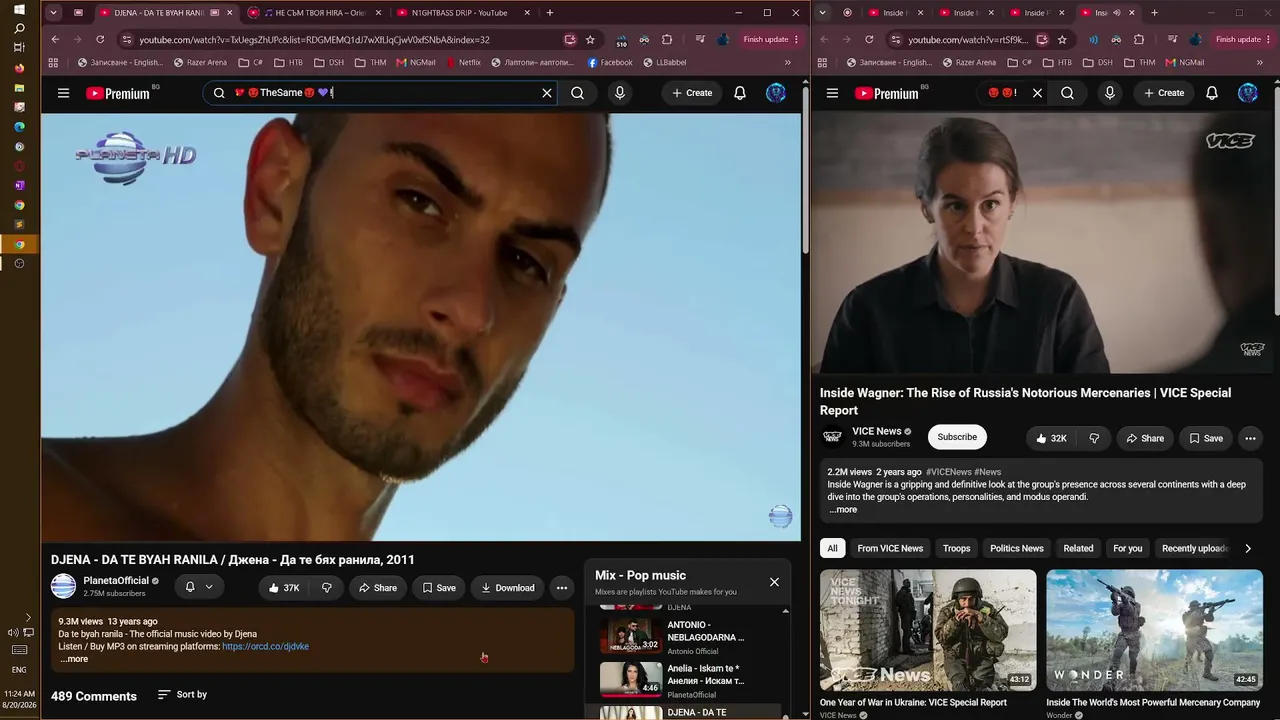Open apps grid in left bookmarks bar
This screenshot has width=1280, height=720.
(53, 62)
